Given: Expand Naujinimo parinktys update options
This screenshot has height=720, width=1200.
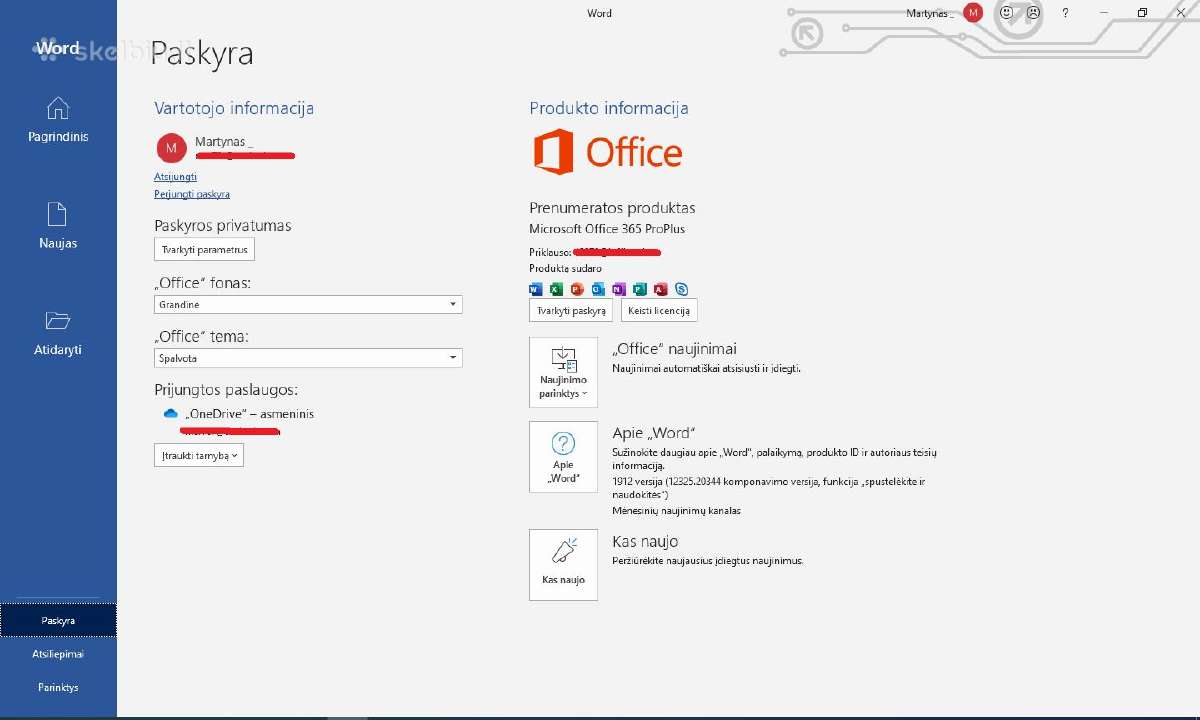Looking at the screenshot, I should pos(563,372).
